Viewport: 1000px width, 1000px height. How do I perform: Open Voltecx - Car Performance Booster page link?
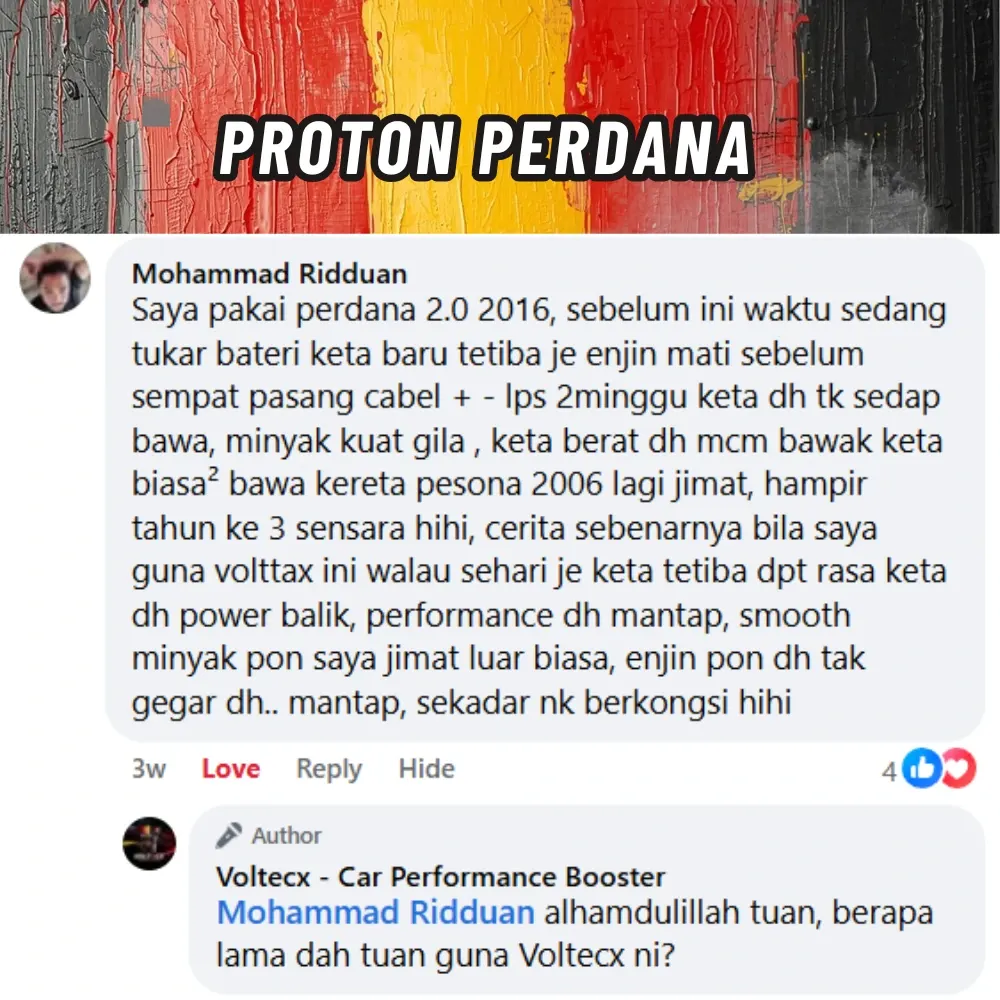point(441,877)
